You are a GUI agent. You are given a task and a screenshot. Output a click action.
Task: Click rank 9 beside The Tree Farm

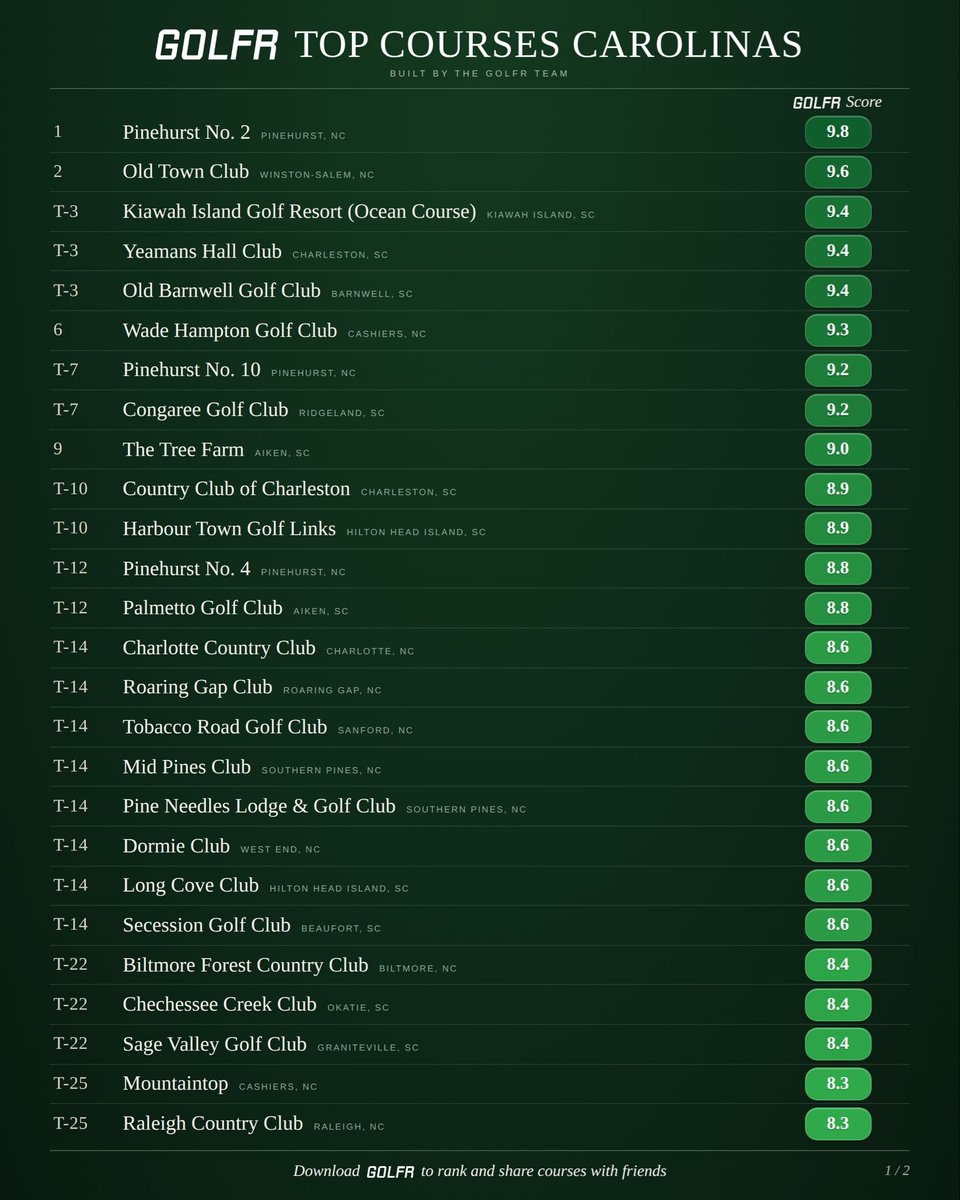58,450
